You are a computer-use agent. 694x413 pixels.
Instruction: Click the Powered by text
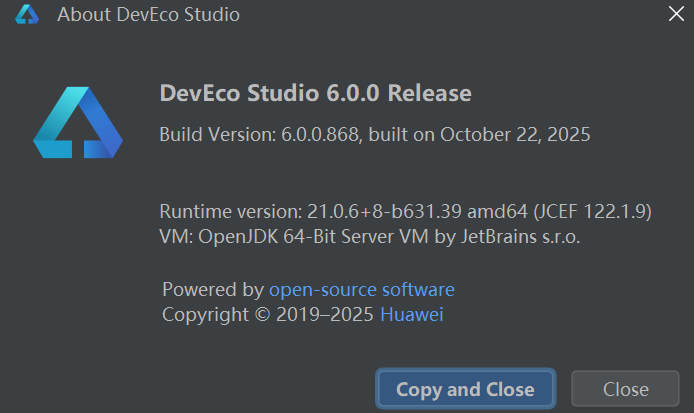click(213, 290)
